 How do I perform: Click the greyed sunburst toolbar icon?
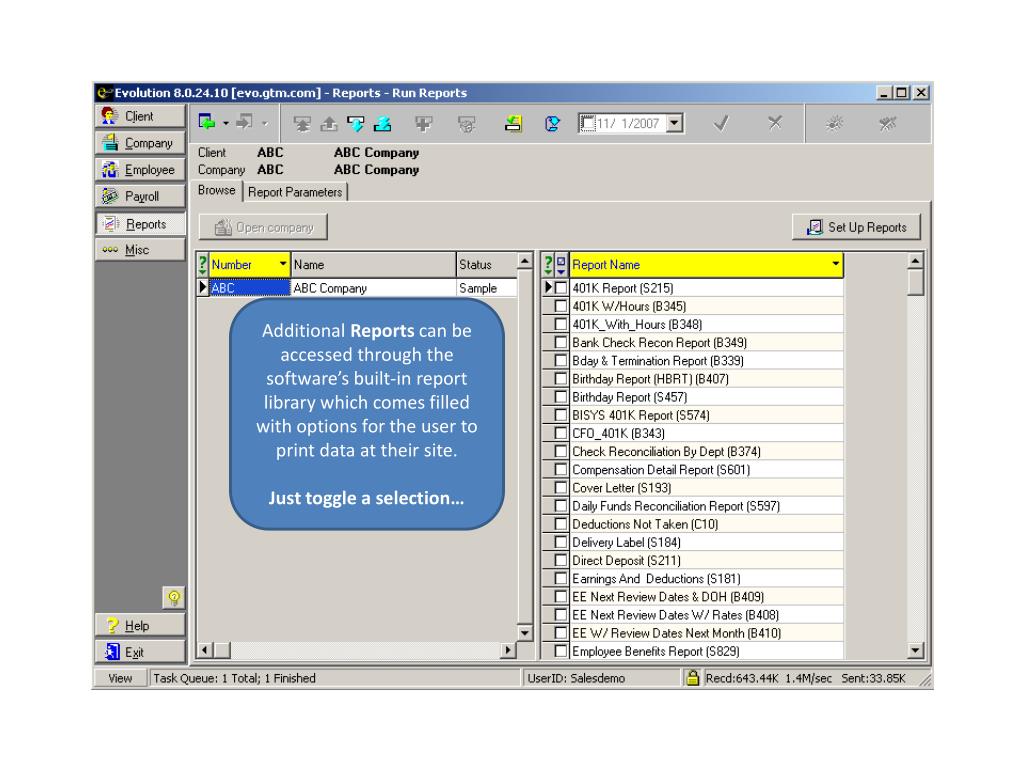tap(834, 123)
